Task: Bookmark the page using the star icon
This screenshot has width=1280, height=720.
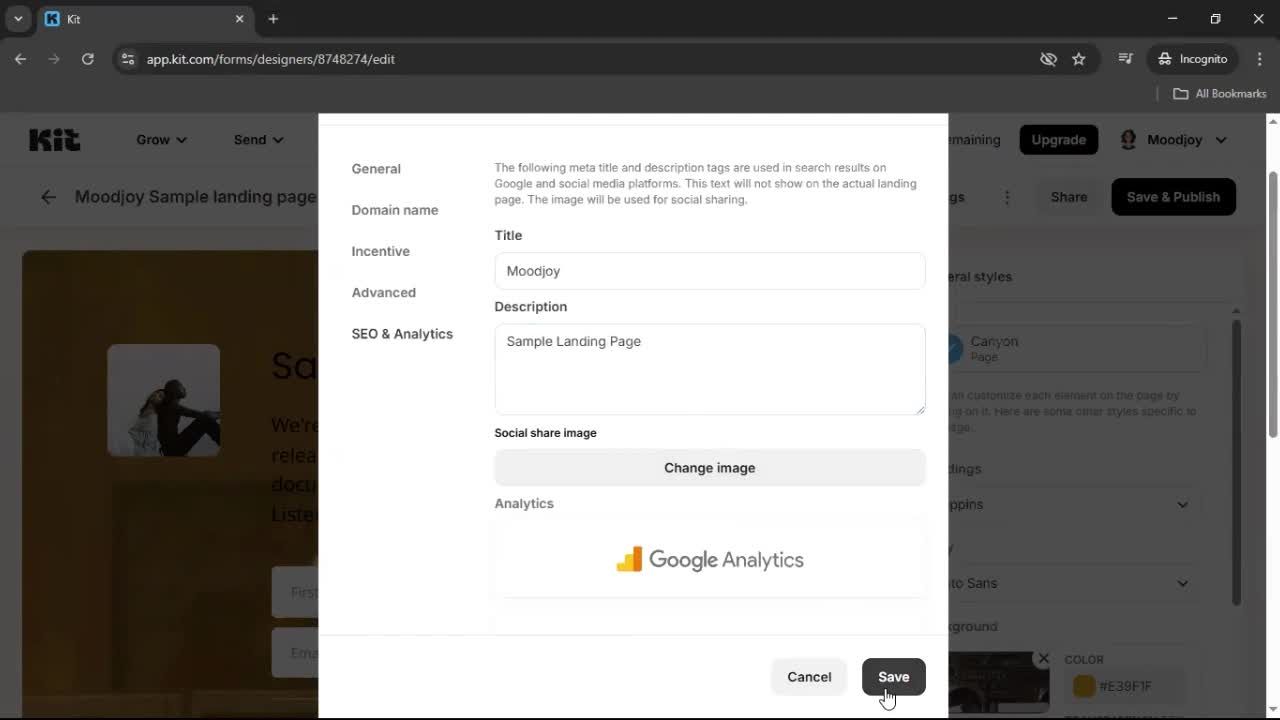Action: click(1079, 59)
